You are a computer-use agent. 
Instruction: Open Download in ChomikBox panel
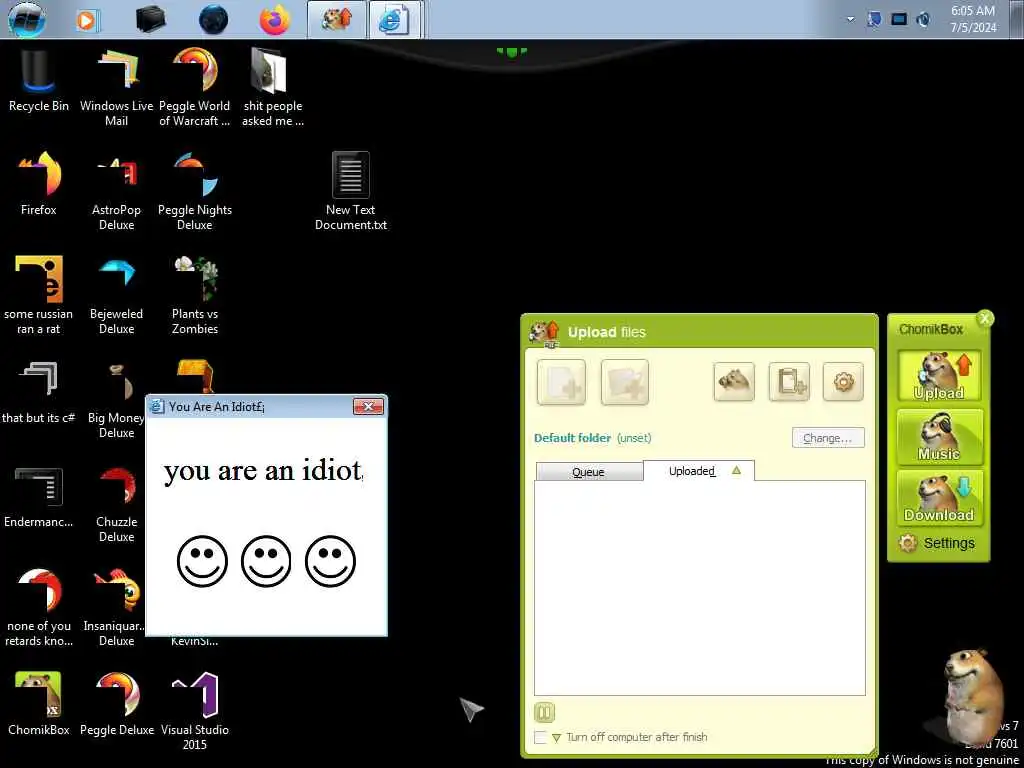click(x=939, y=498)
